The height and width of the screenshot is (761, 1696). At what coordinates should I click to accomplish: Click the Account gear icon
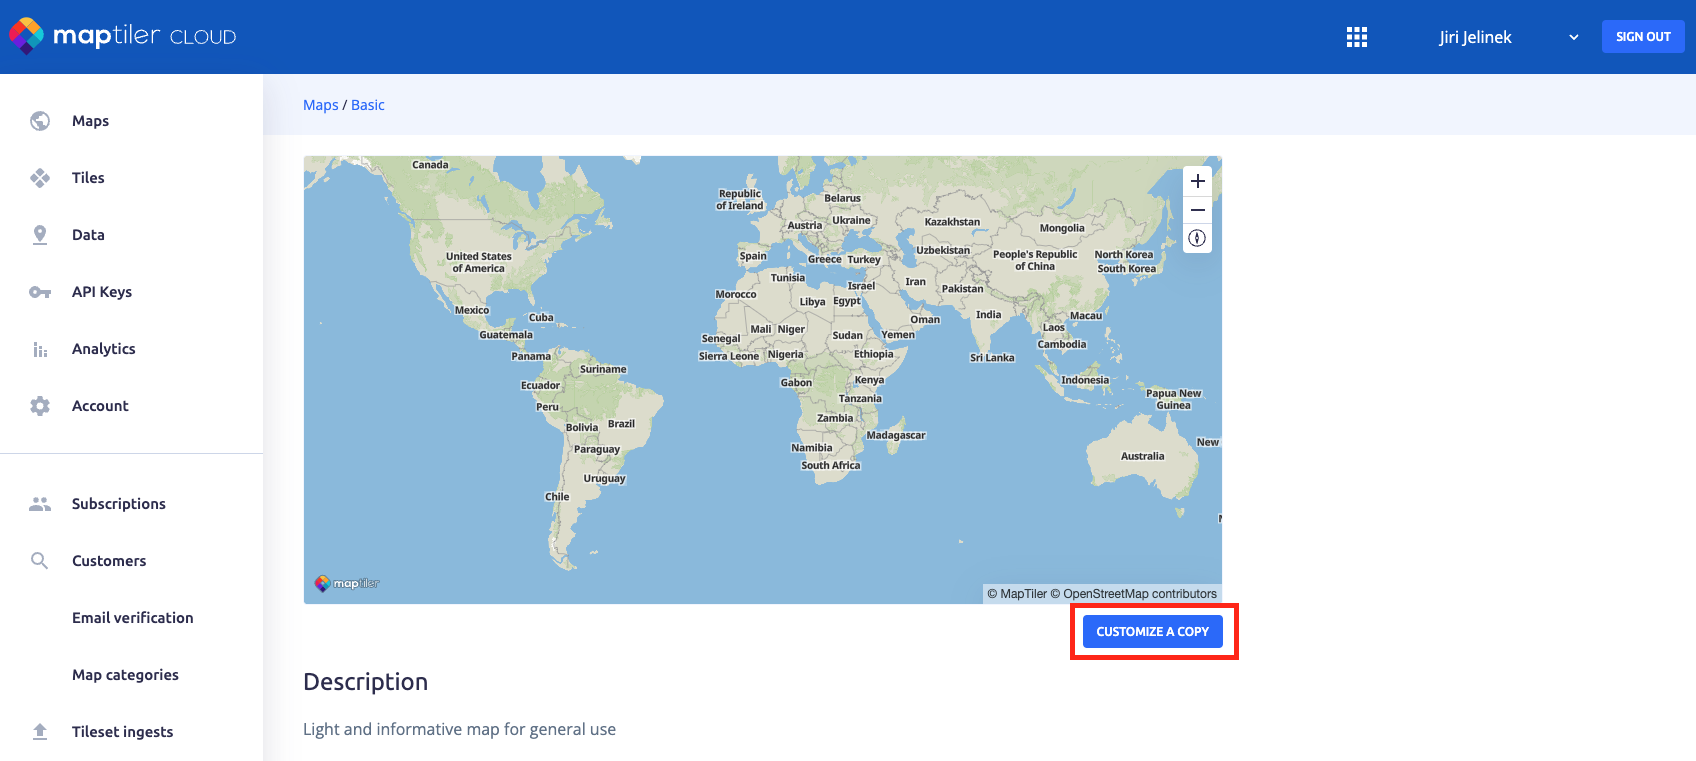tap(40, 406)
